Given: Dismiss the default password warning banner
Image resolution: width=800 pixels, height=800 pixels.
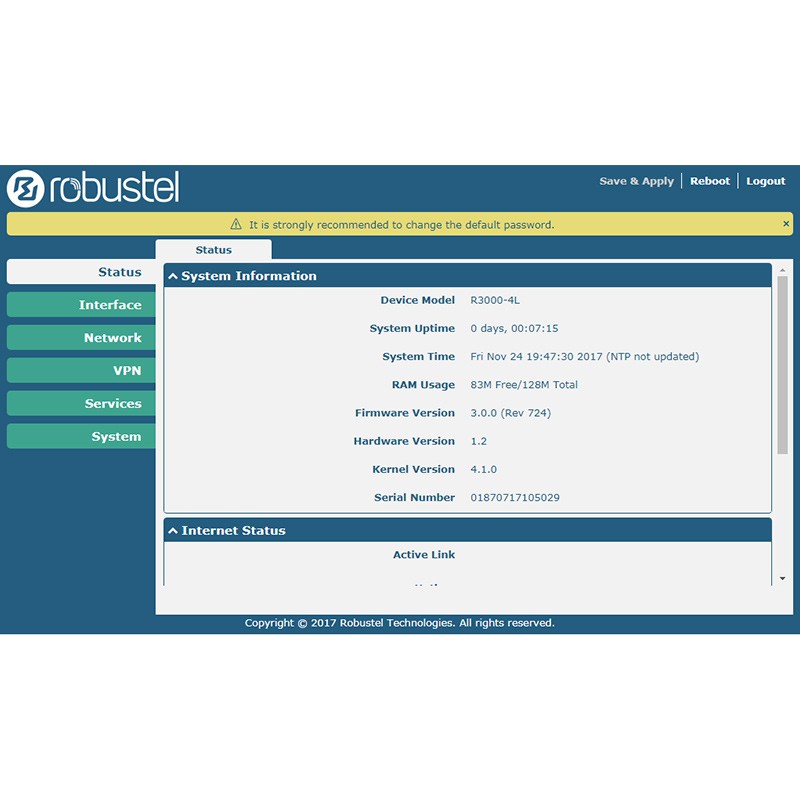Looking at the screenshot, I should click(786, 223).
